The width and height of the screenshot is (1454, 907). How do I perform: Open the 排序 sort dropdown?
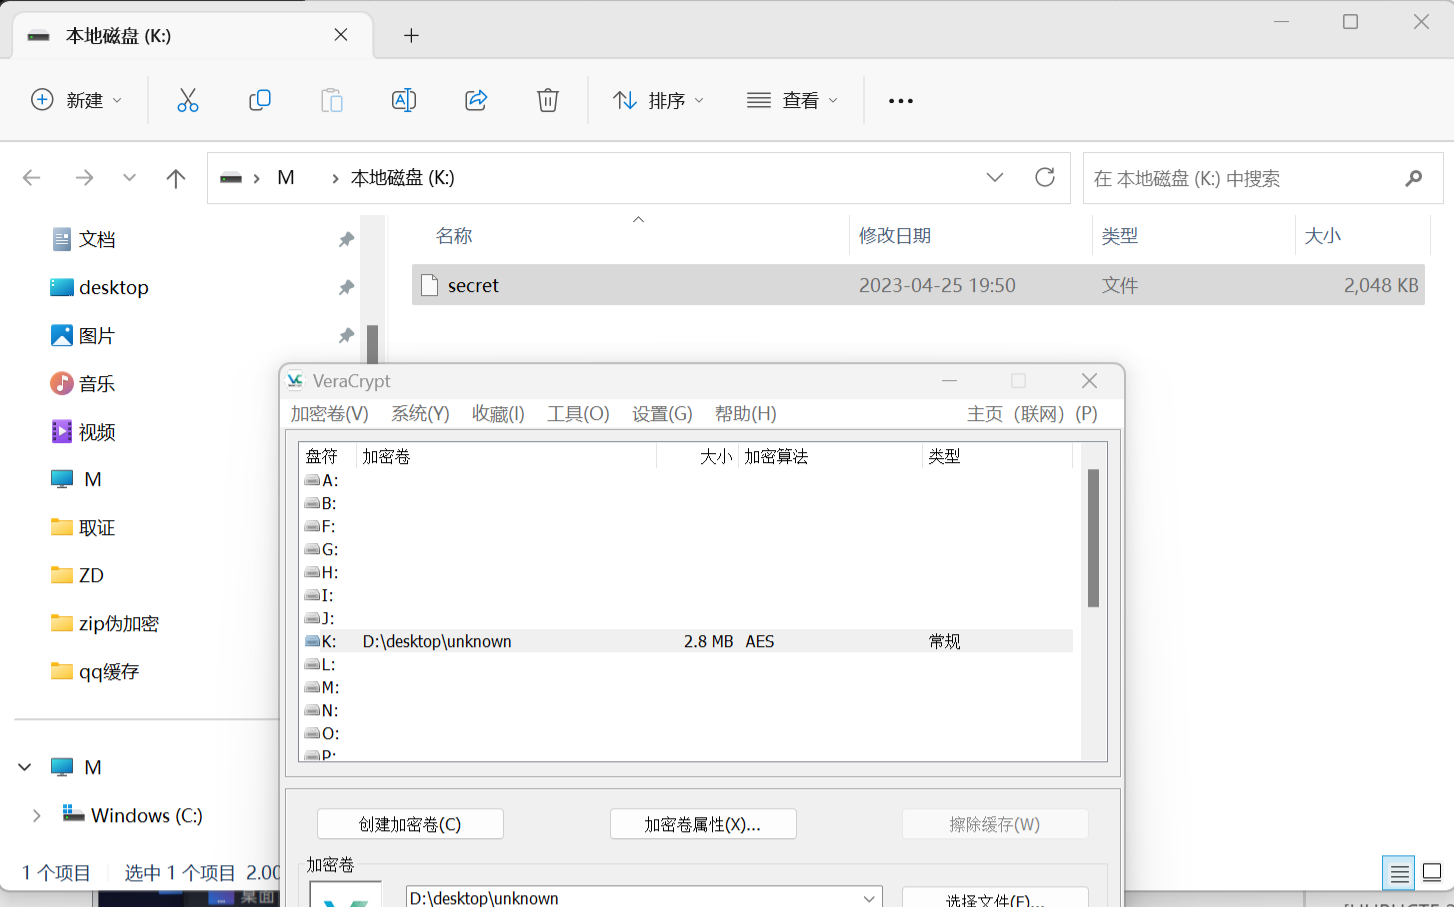coord(659,100)
